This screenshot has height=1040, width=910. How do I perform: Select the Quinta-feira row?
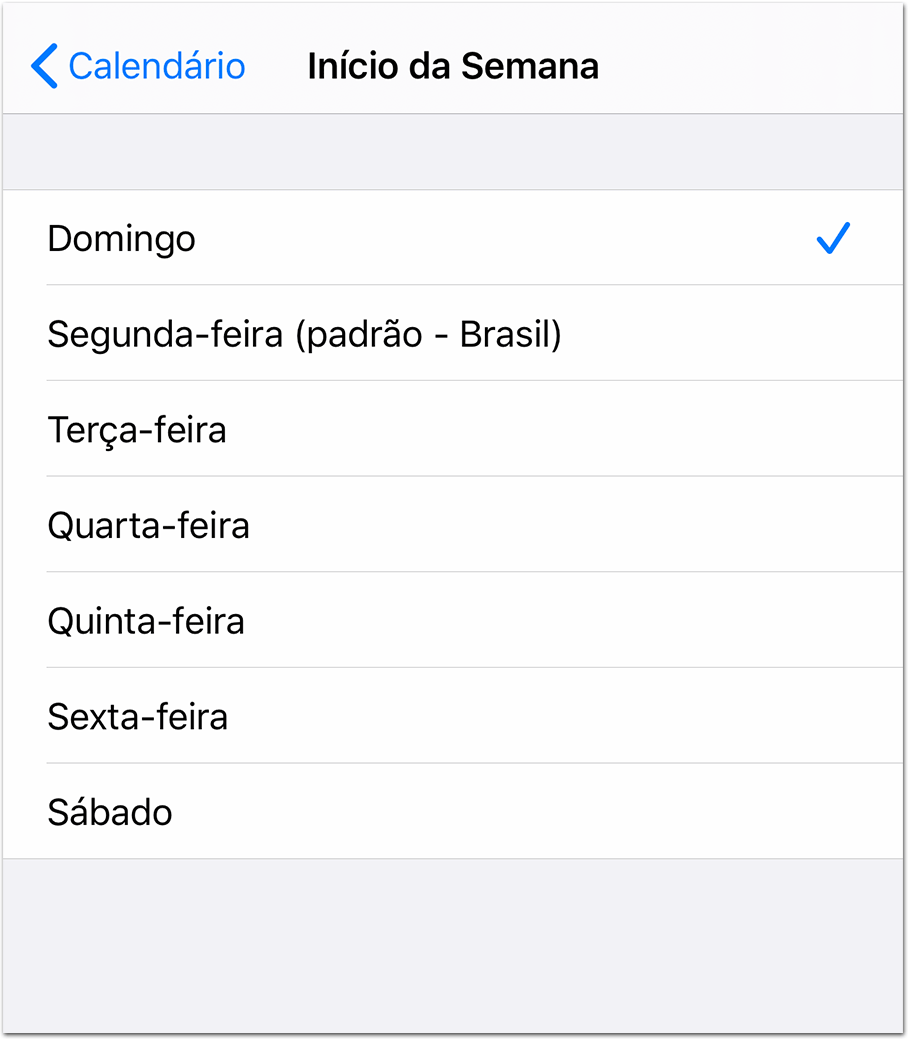454,619
